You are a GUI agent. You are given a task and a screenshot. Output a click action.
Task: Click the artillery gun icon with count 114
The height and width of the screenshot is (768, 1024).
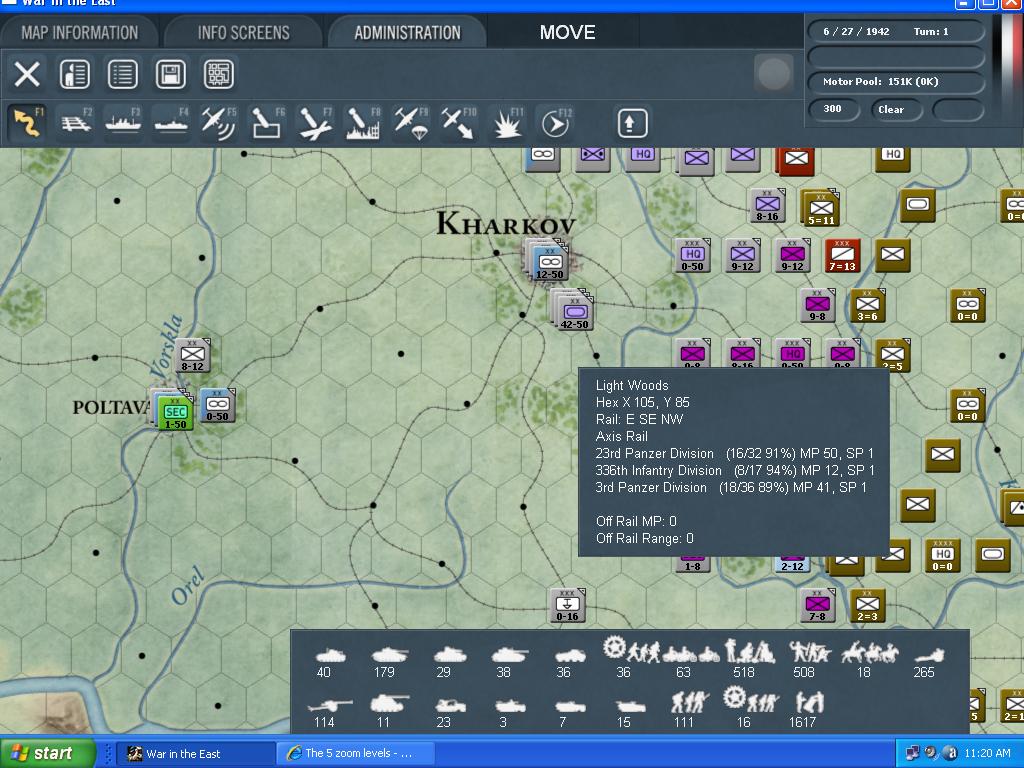point(330,705)
